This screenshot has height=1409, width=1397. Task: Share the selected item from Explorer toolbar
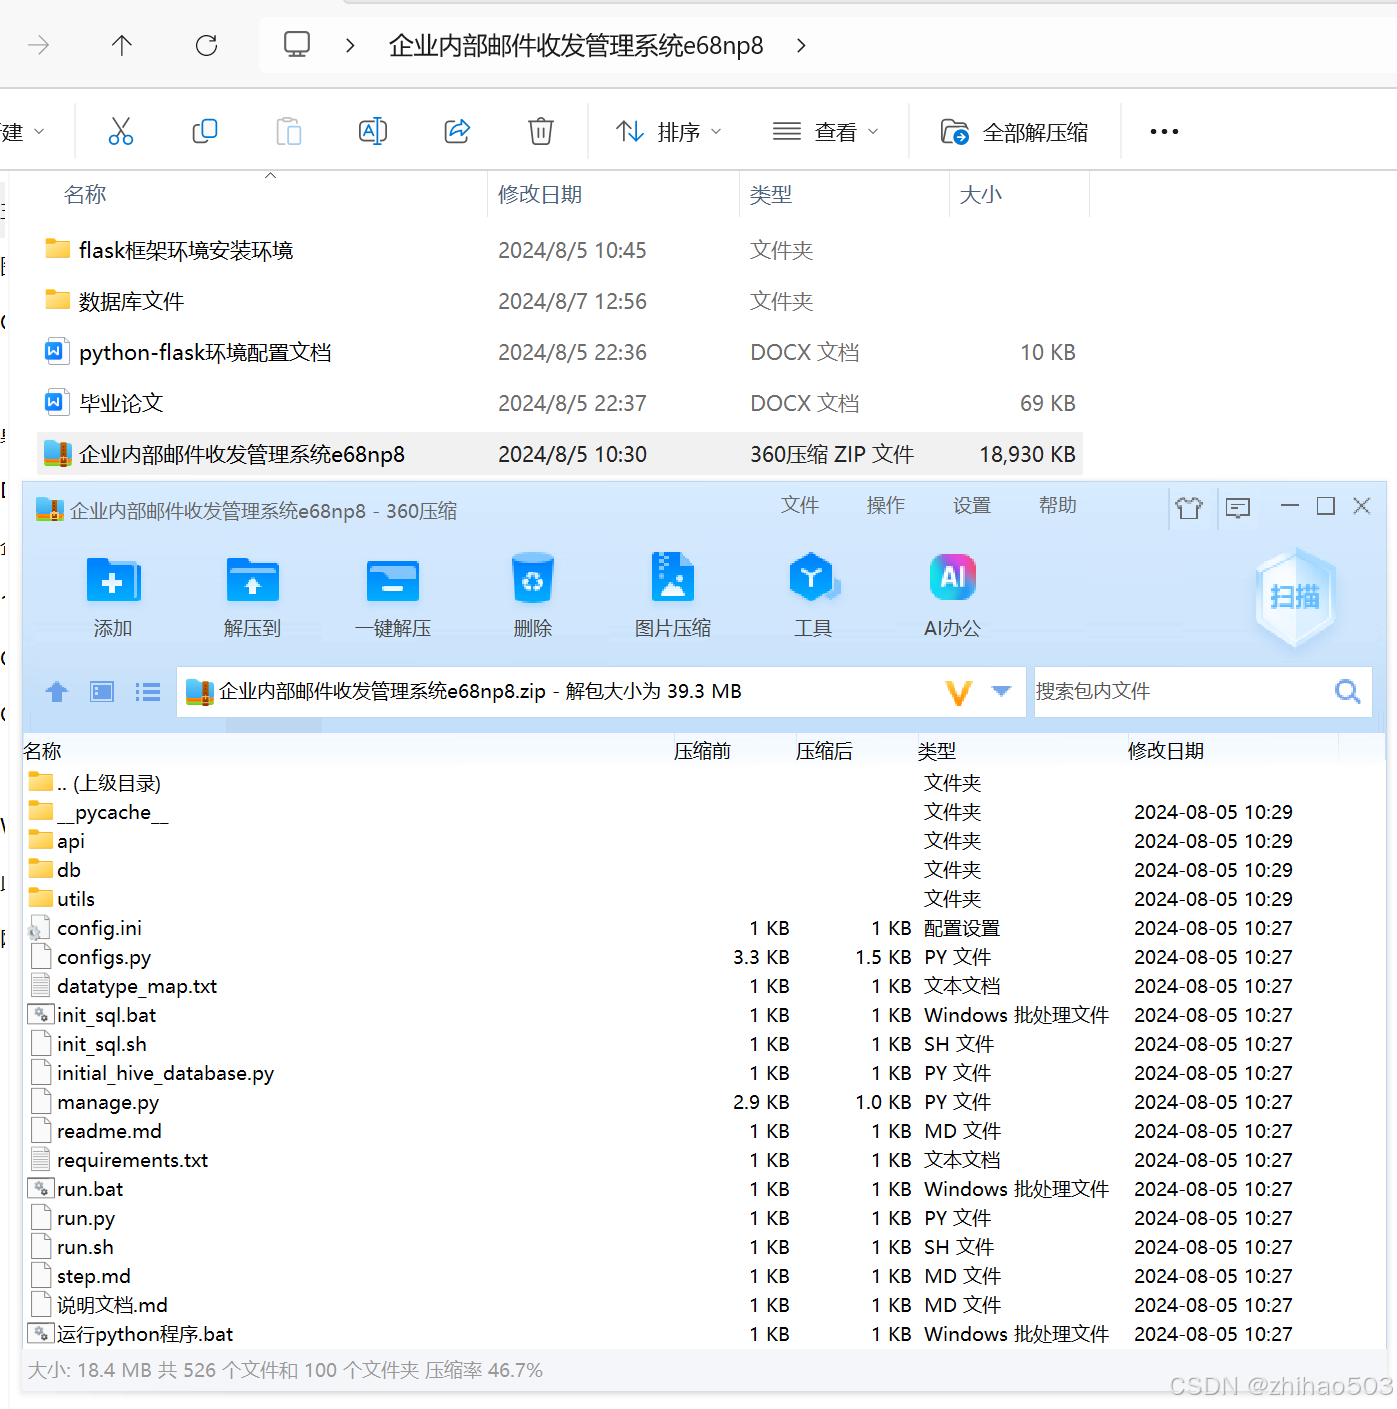point(457,131)
